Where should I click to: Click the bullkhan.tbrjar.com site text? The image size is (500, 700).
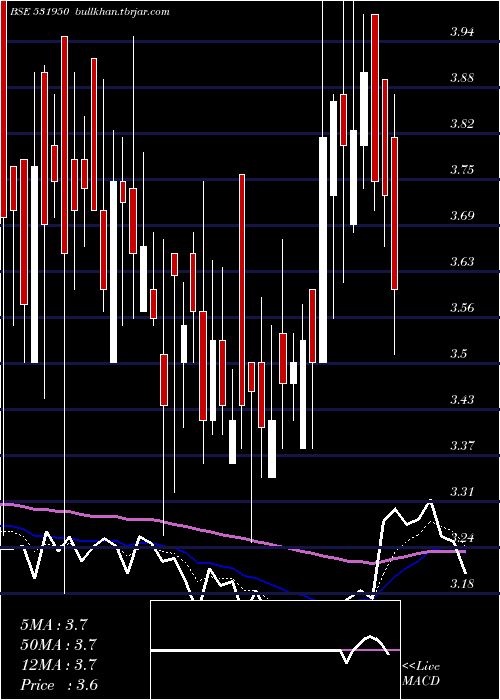tap(121, 12)
